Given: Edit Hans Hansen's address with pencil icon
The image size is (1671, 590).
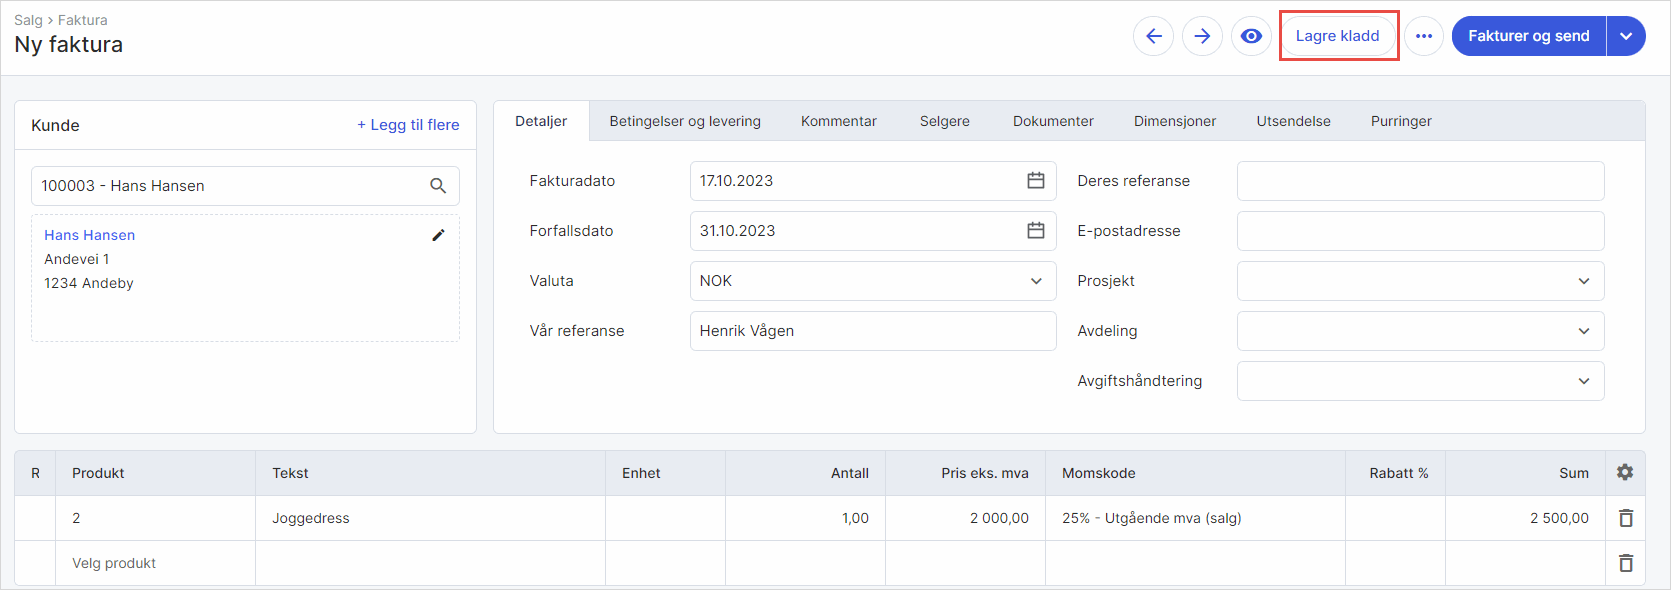Looking at the screenshot, I should click(x=438, y=235).
